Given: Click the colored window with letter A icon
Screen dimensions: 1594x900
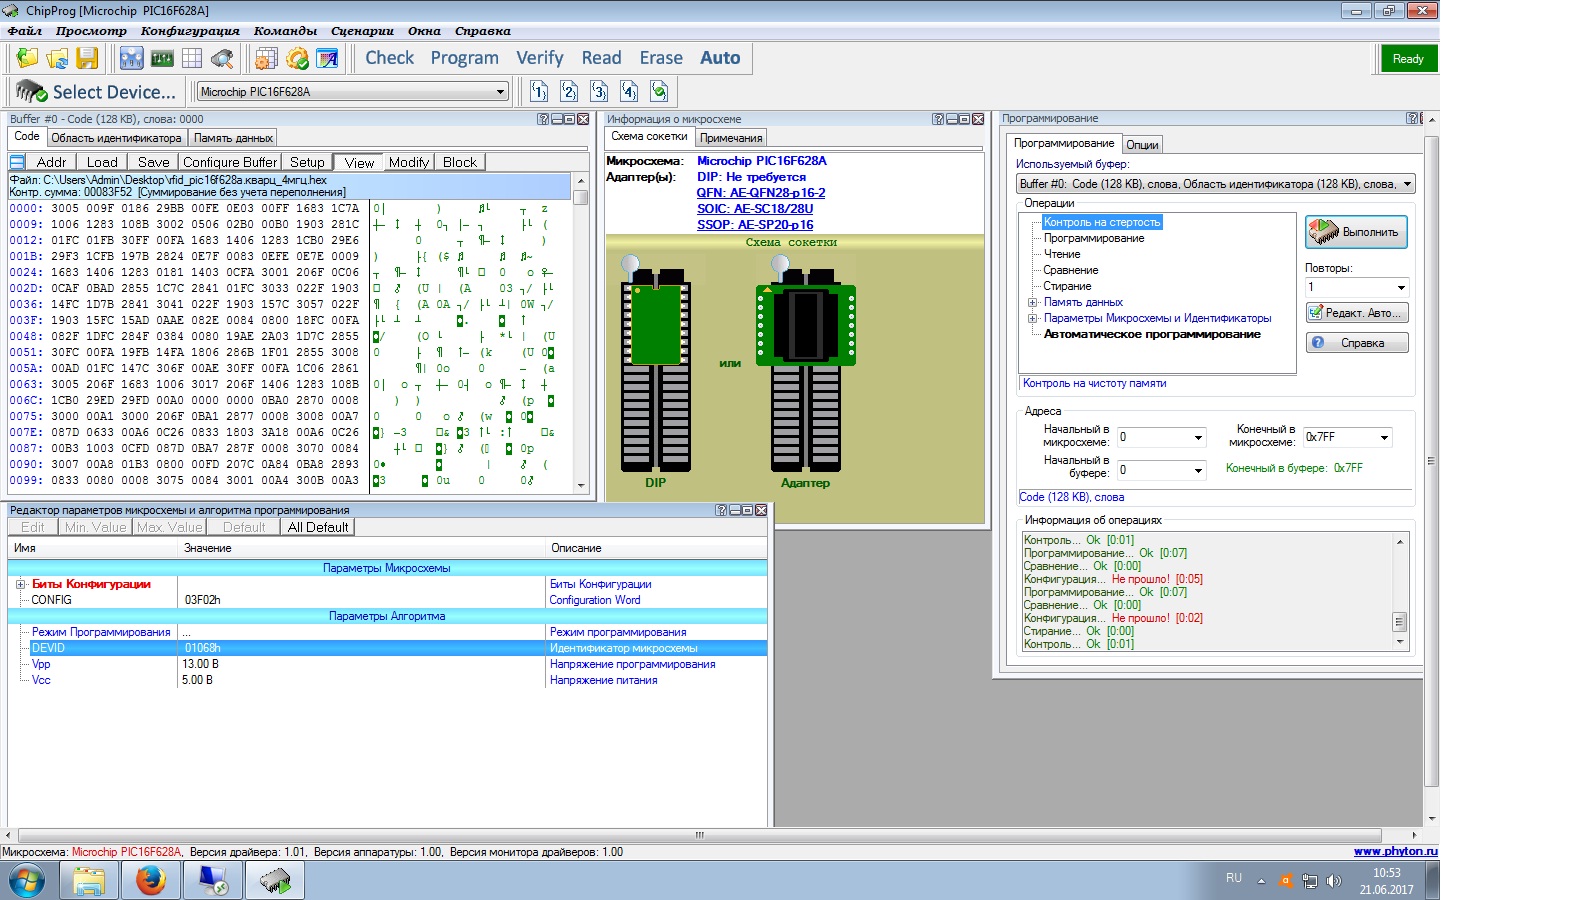Looking at the screenshot, I should pyautogui.click(x=327, y=58).
